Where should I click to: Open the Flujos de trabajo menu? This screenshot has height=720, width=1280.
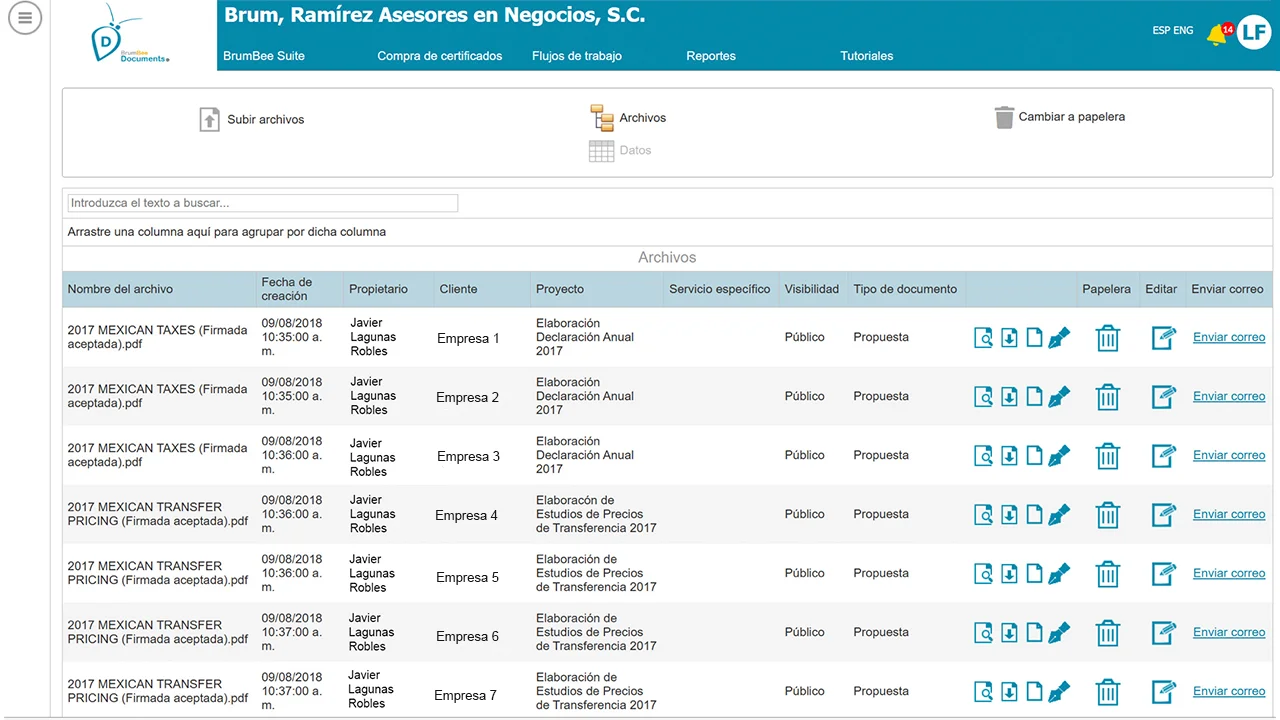tap(577, 56)
